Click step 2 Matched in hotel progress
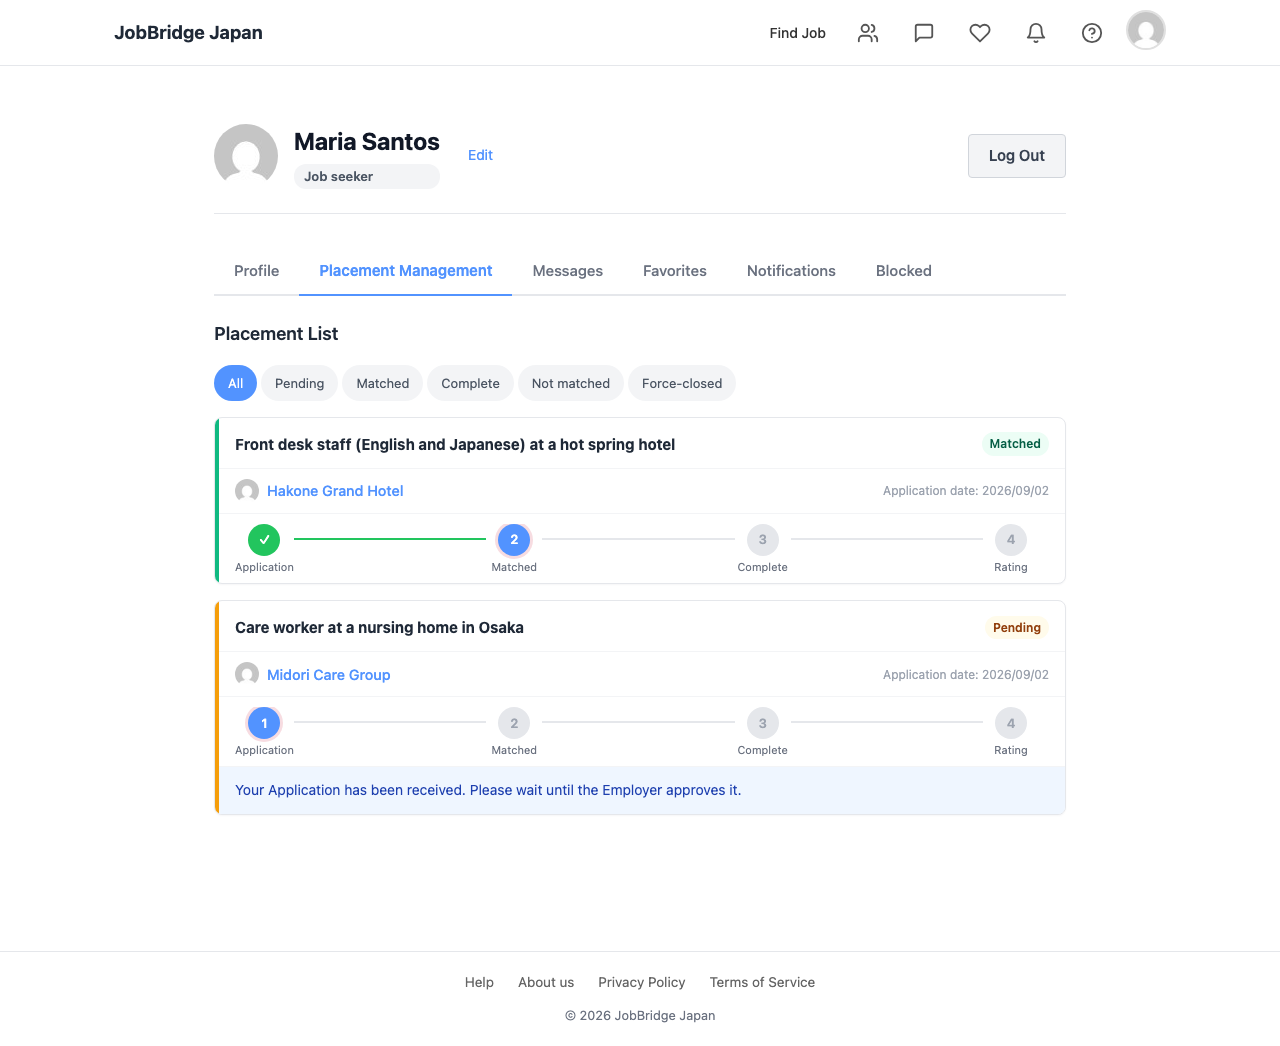 coord(514,540)
